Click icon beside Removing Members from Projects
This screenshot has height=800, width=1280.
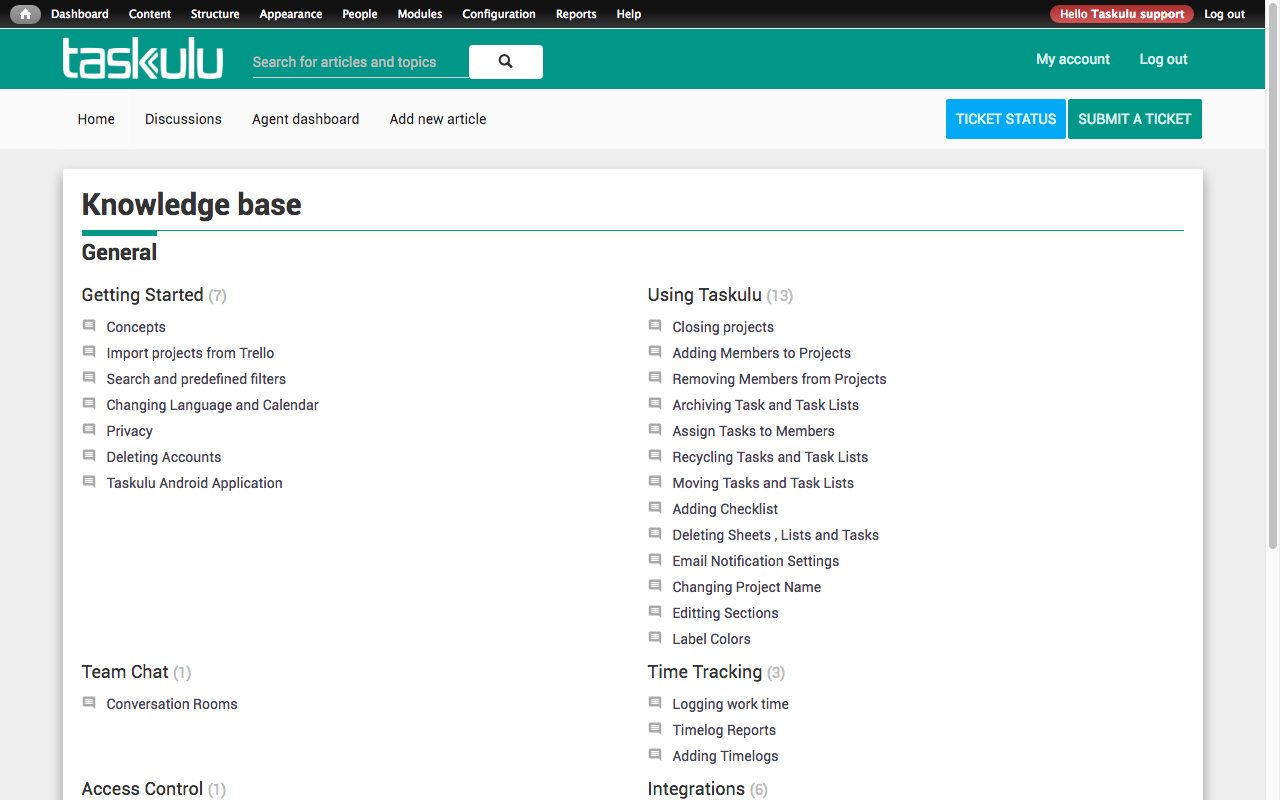pyautogui.click(x=655, y=378)
